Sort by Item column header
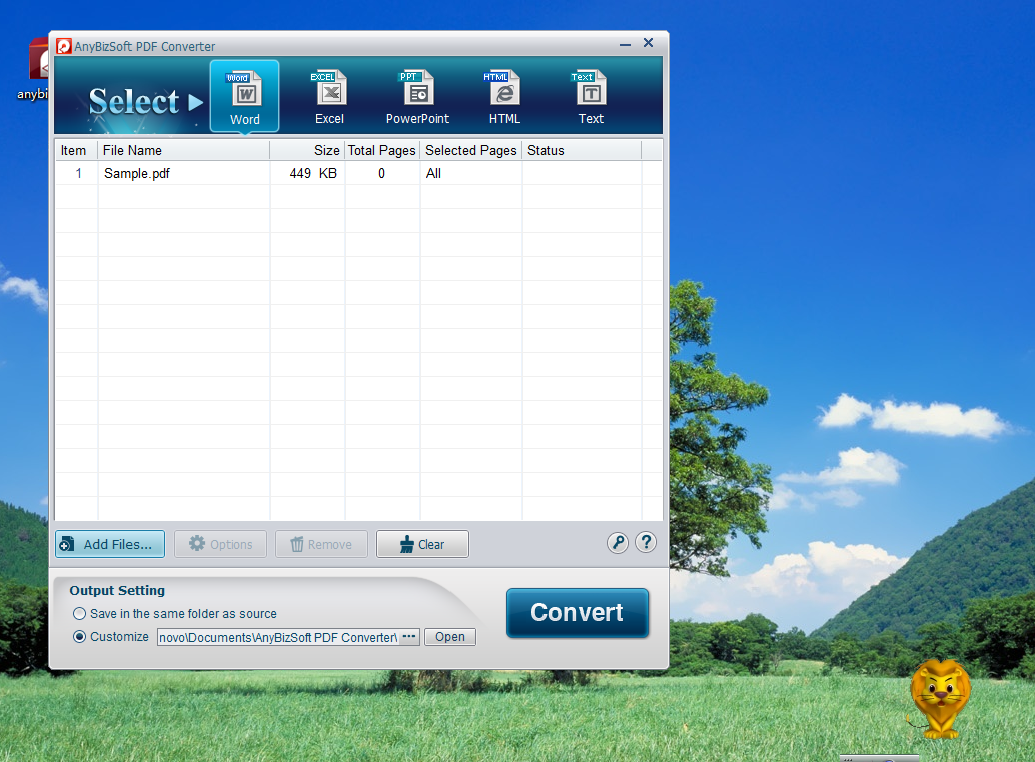The width and height of the screenshot is (1035, 762). coord(77,151)
